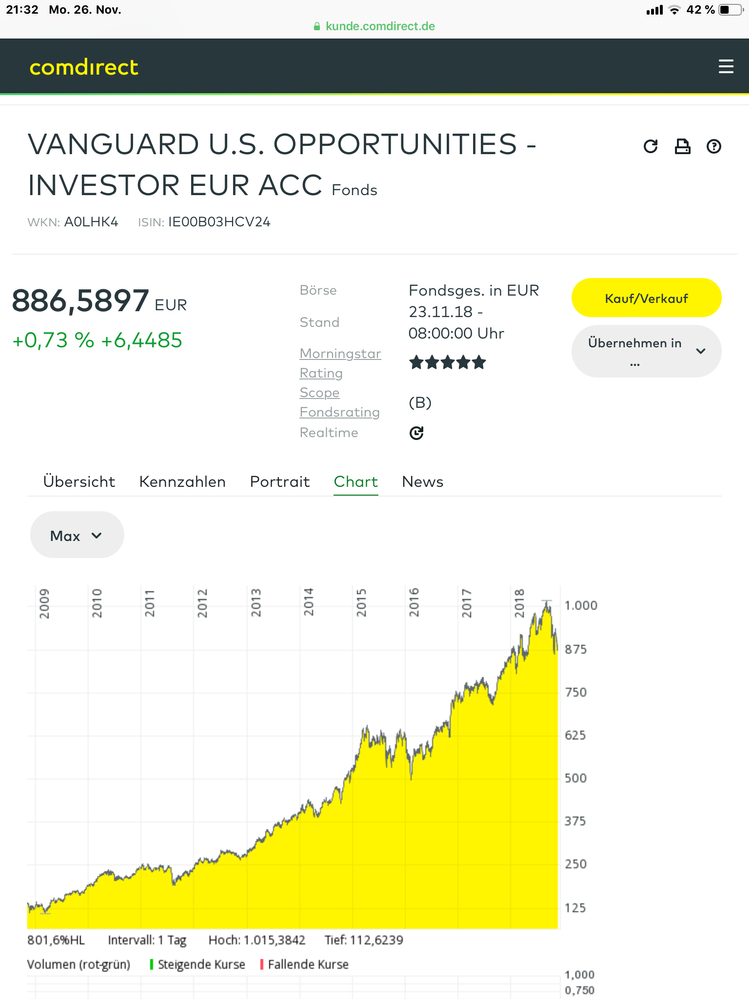
Task: Click the 2018 peak on the chart
Action: pyautogui.click(x=546, y=603)
